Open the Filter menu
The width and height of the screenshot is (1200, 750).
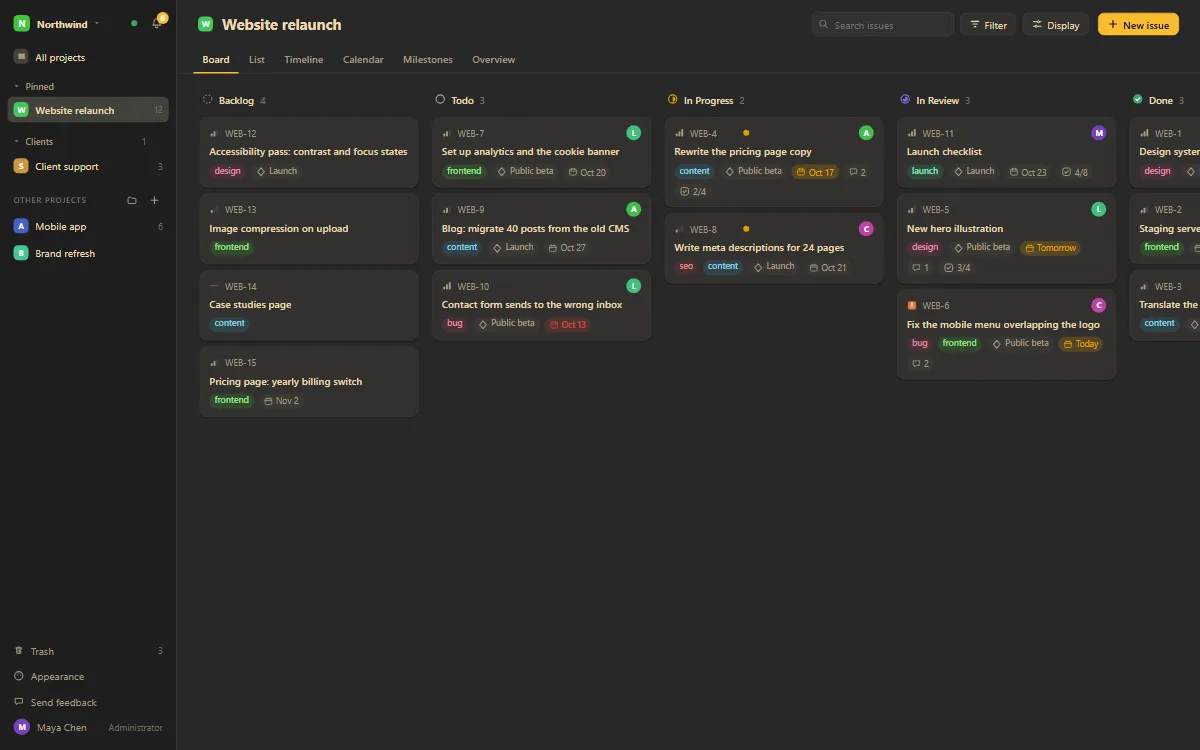(988, 25)
